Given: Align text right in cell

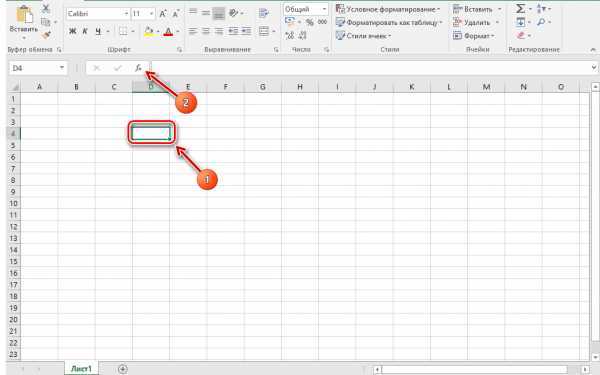Looking at the screenshot, I should point(219,31).
